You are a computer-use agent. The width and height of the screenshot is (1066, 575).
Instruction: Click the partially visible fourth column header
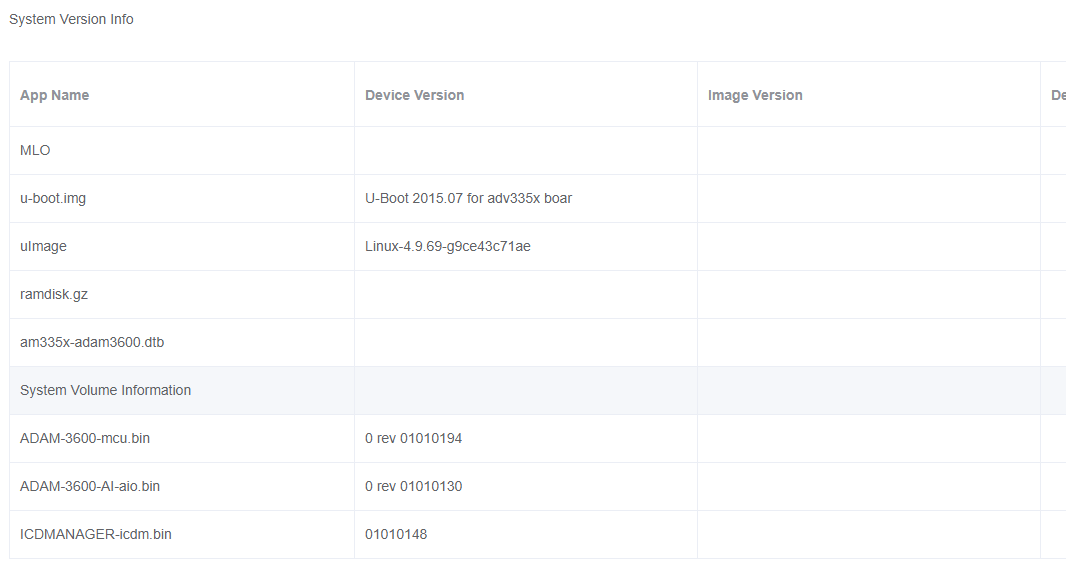[1056, 95]
